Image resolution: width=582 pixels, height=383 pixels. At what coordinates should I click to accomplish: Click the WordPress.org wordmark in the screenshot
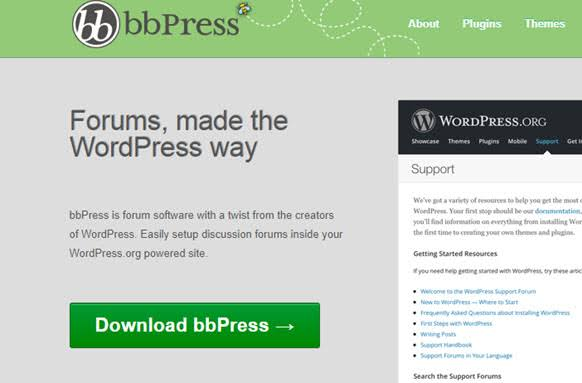pyautogui.click(x=493, y=121)
